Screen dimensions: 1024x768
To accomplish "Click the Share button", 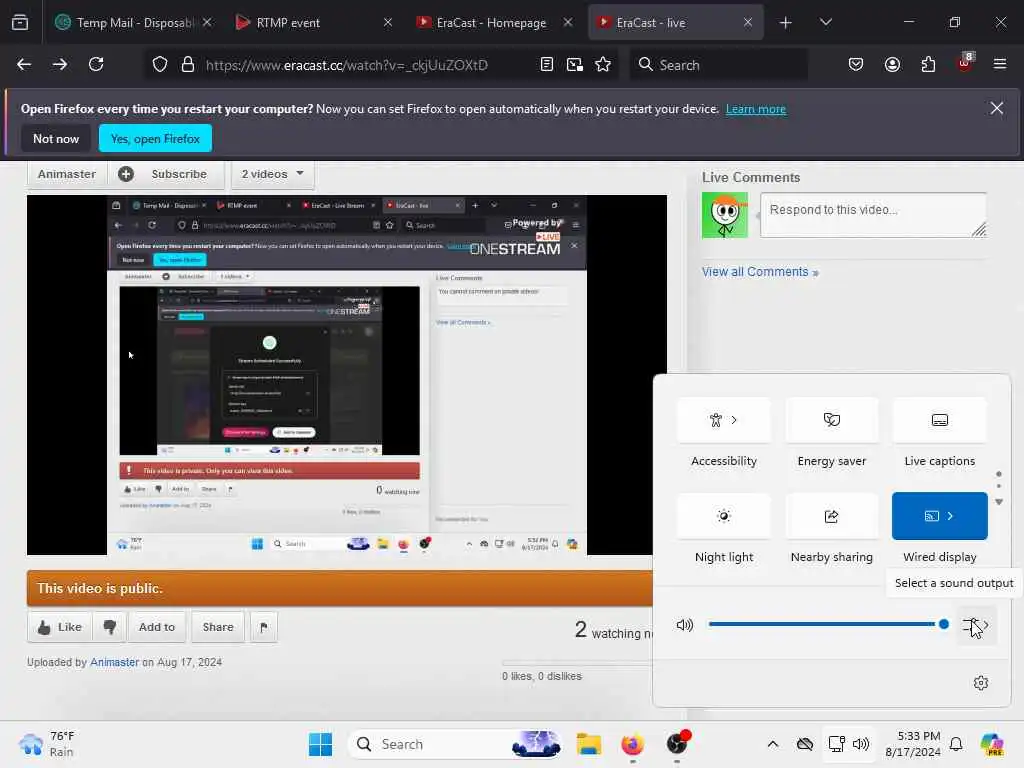I will (x=218, y=627).
